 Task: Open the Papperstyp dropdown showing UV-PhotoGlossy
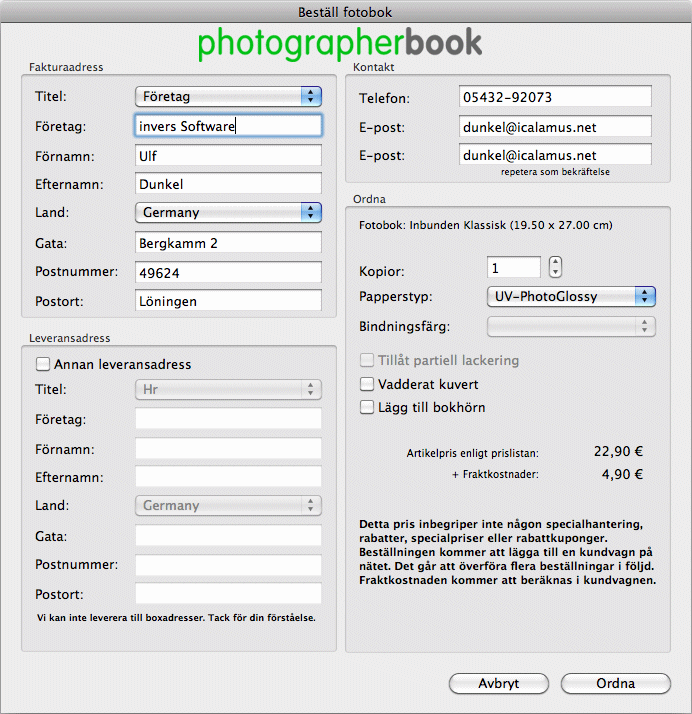pos(571,296)
